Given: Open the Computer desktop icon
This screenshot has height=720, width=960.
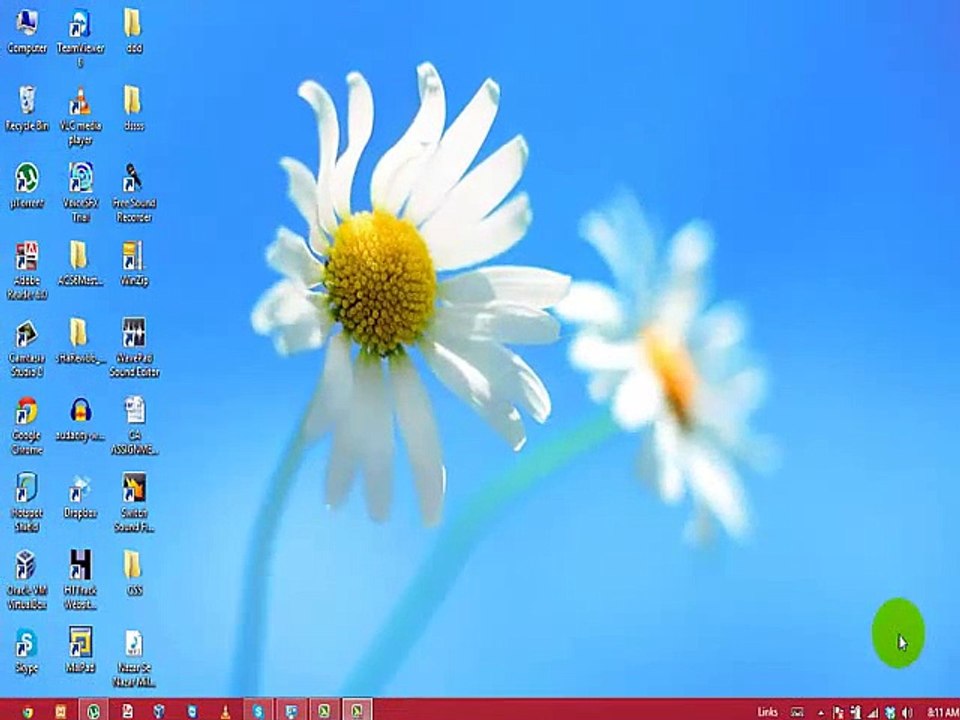Looking at the screenshot, I should coord(26,32).
